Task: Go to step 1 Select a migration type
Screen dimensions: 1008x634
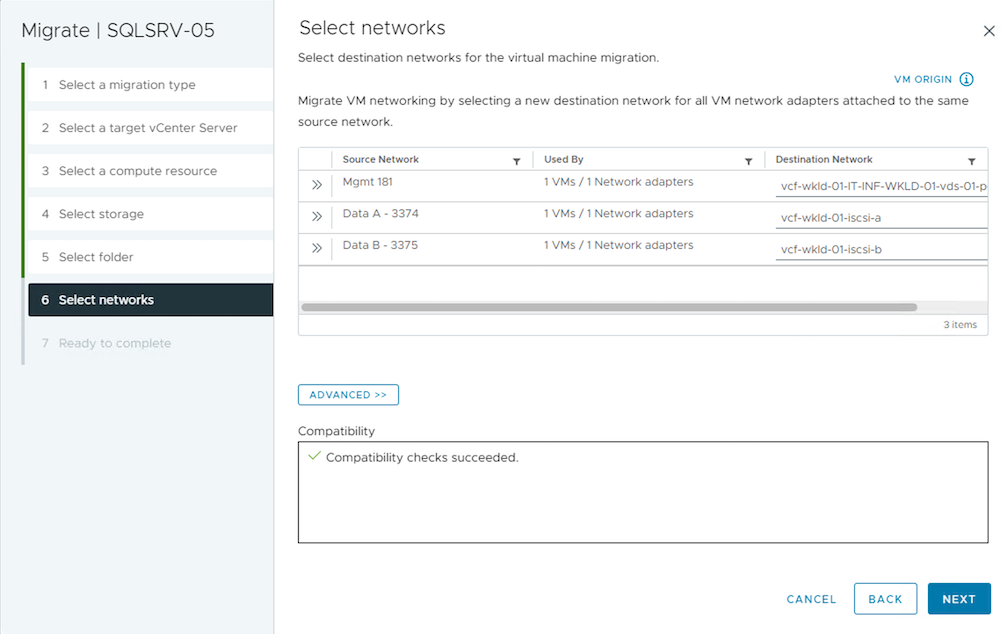Action: tap(127, 85)
